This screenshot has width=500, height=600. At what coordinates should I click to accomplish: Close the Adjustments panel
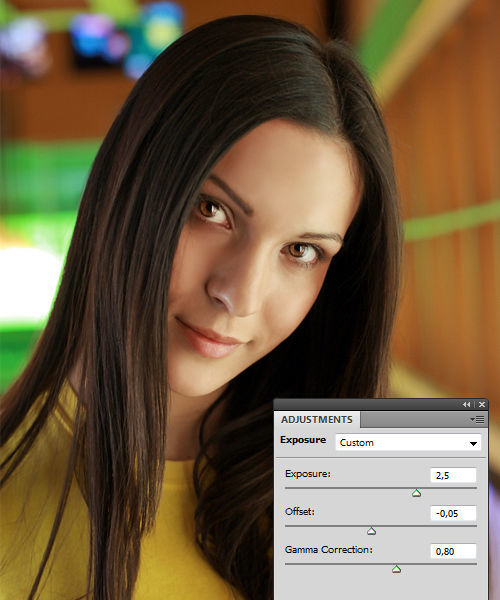tap(482, 404)
